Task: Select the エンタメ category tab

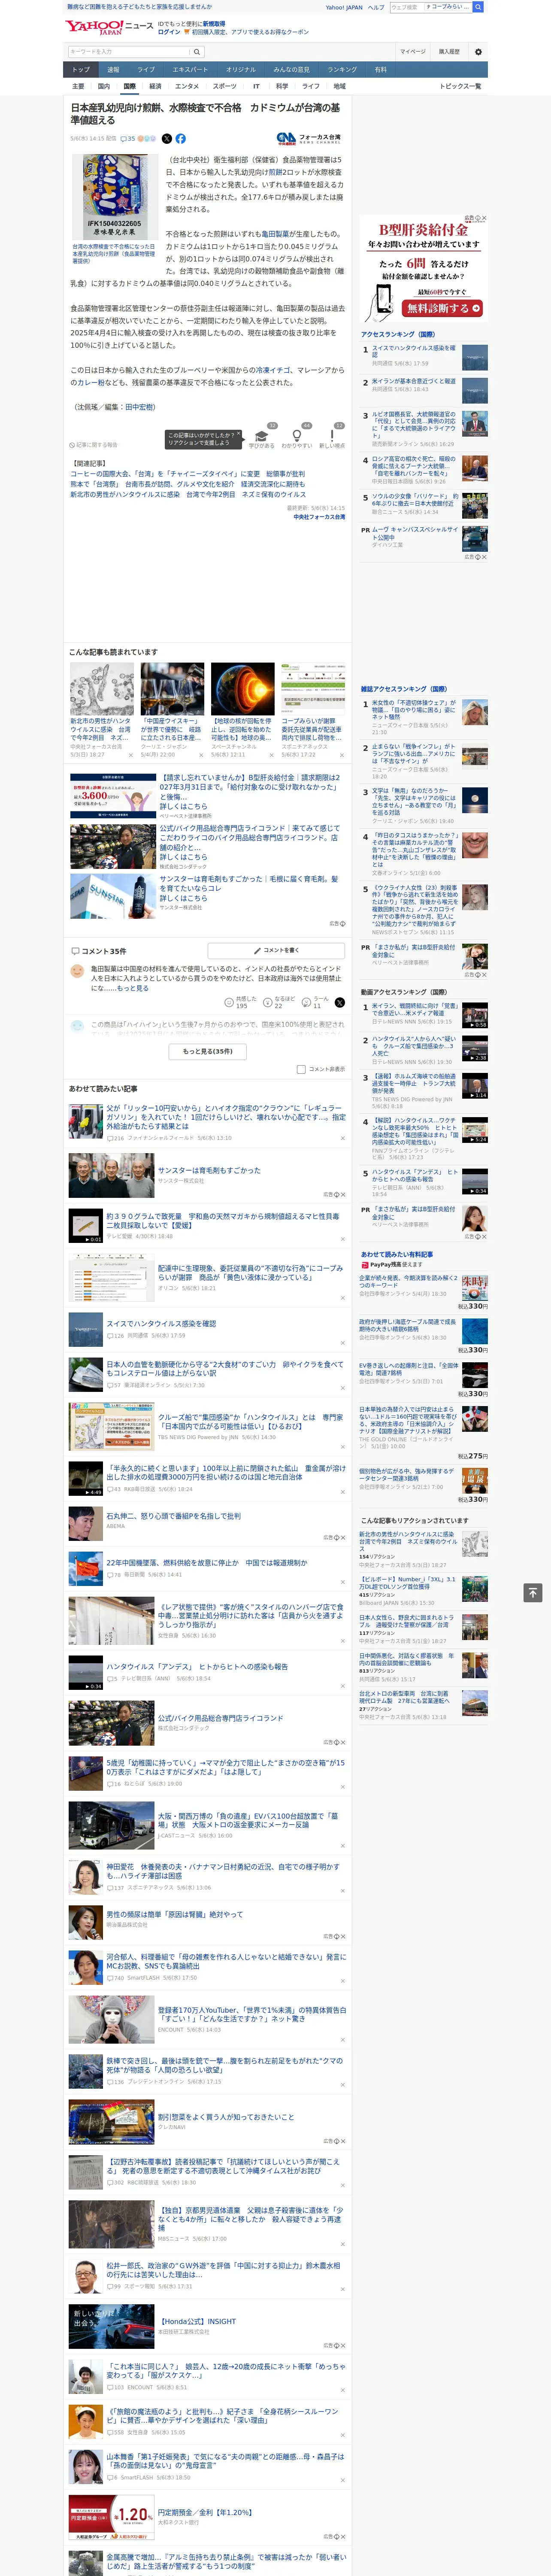Action: (x=187, y=86)
